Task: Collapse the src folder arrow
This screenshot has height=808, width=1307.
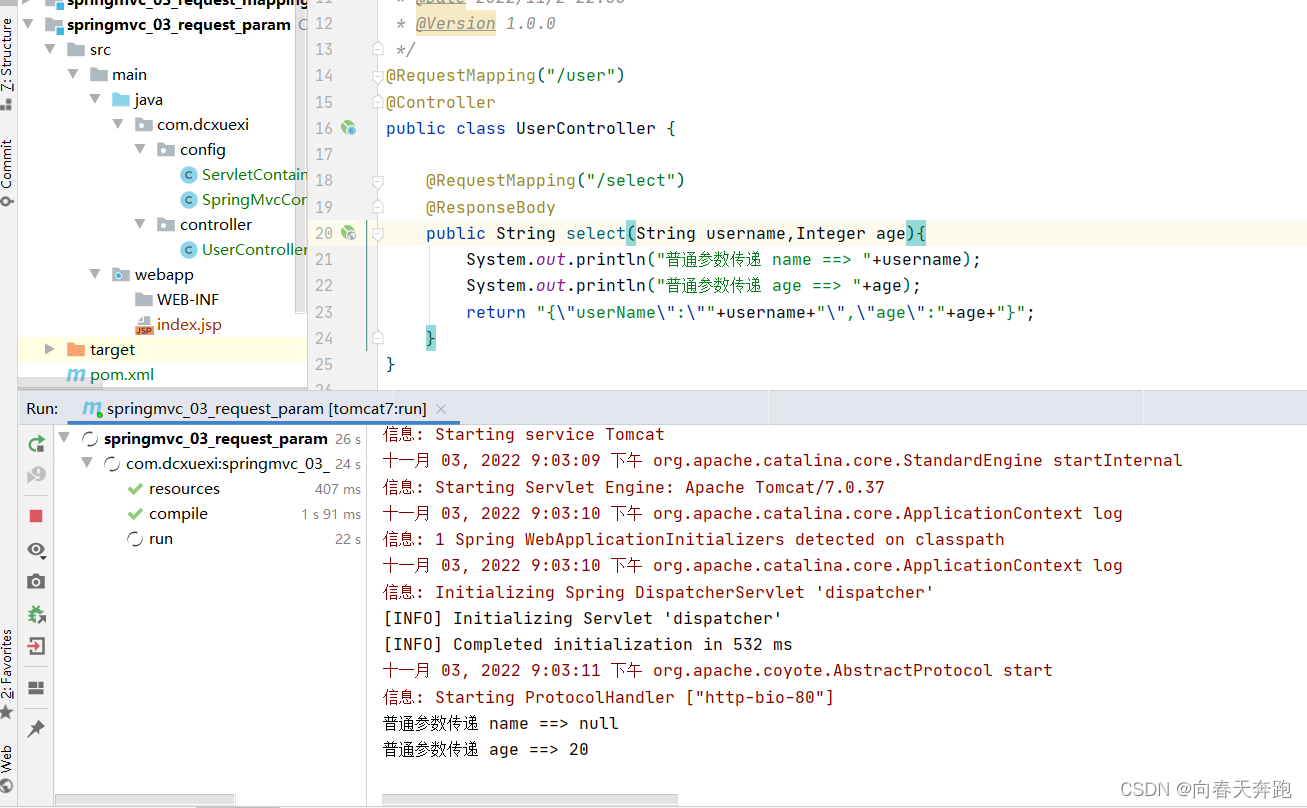Action: 50,49
